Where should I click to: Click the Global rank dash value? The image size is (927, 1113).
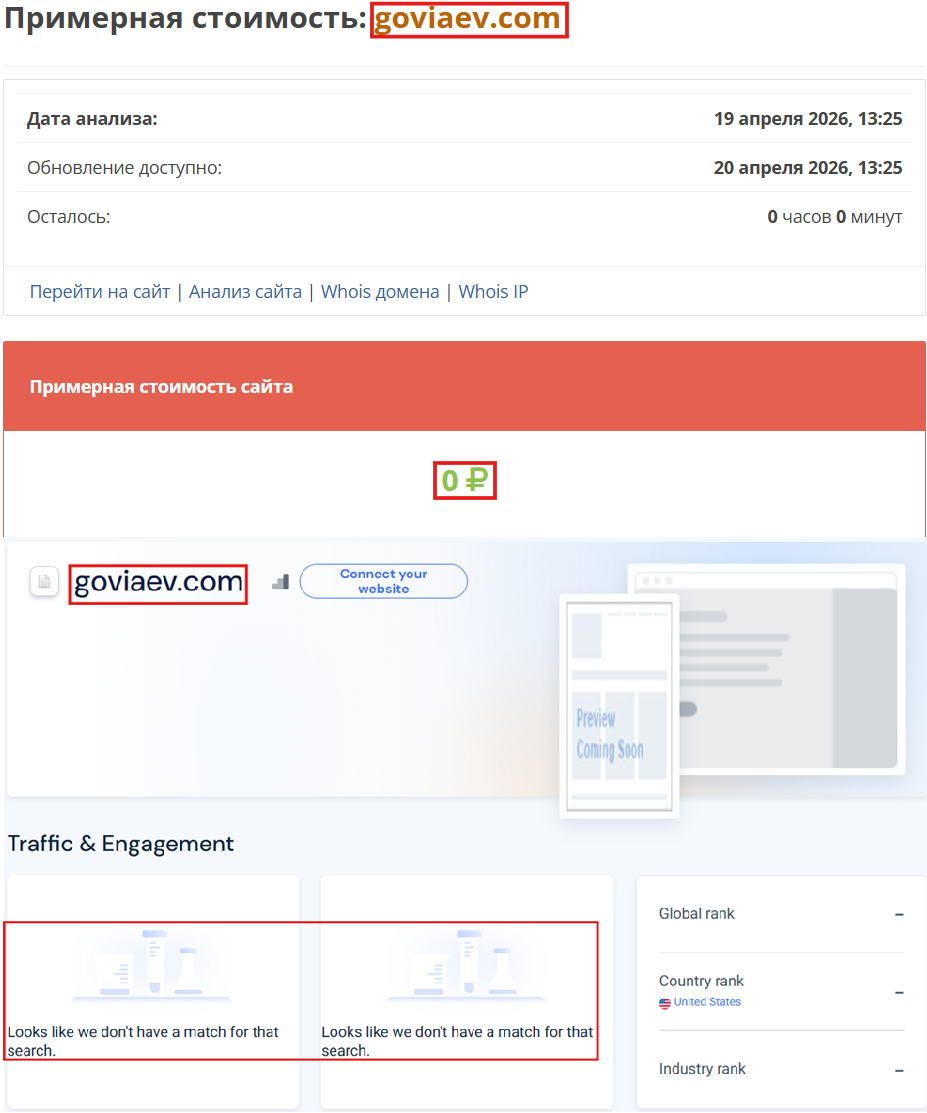click(898, 913)
